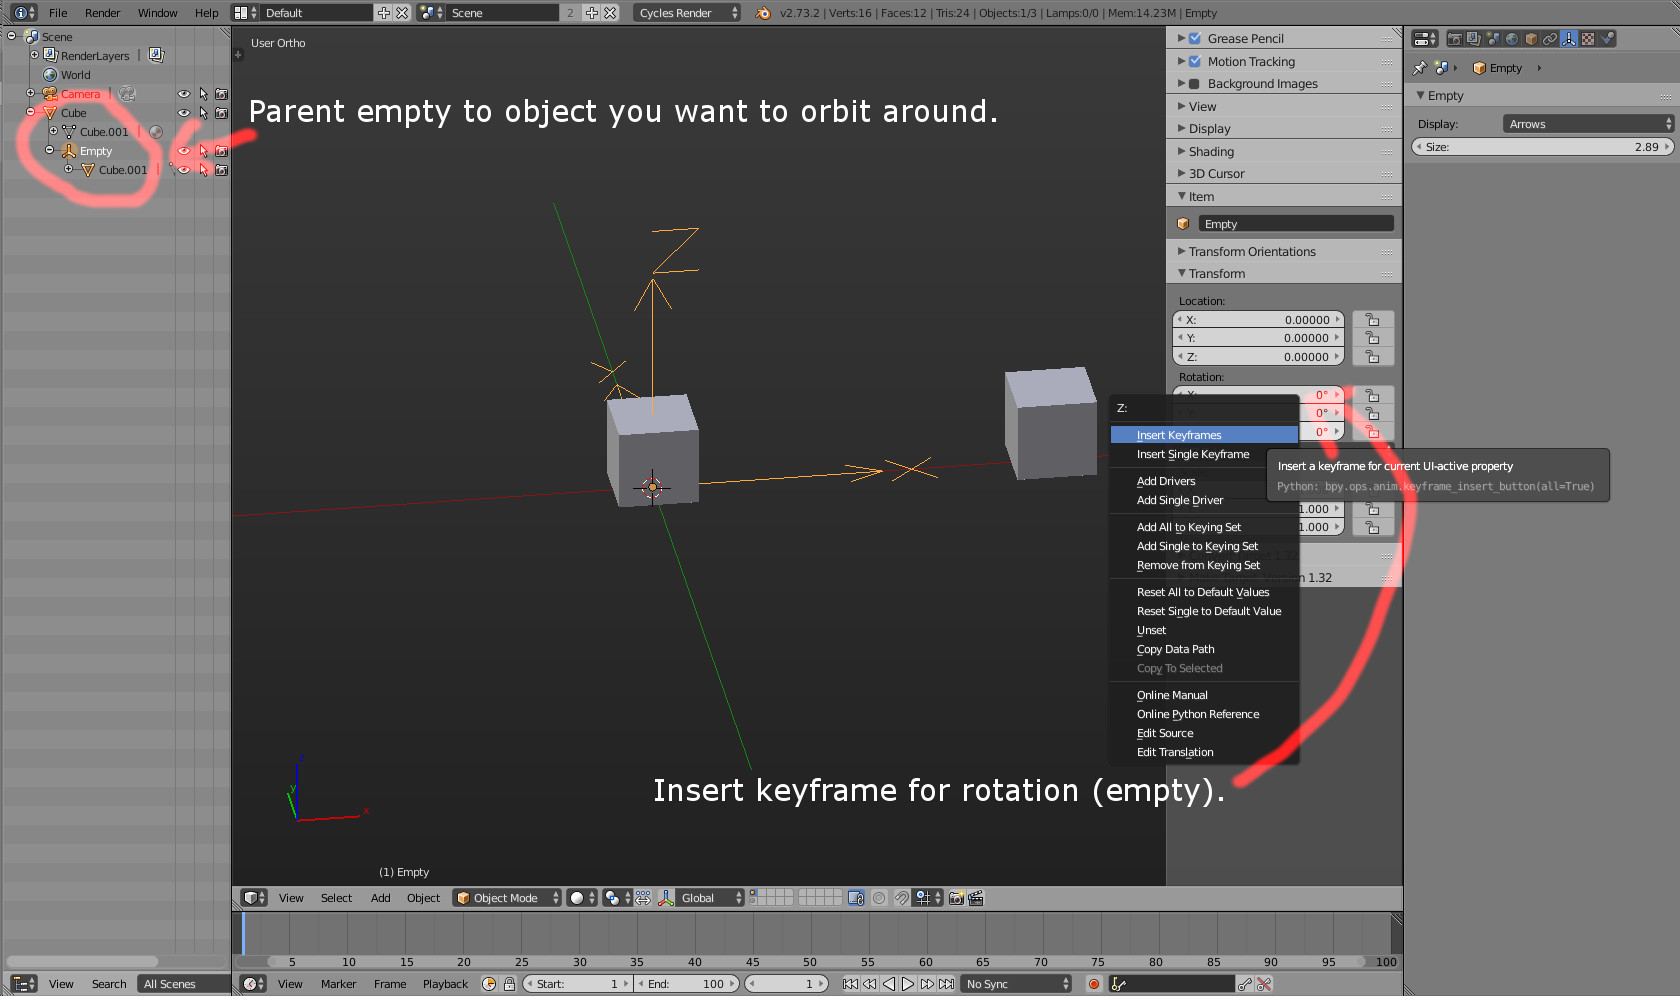Open the World properties tab

click(1512, 39)
